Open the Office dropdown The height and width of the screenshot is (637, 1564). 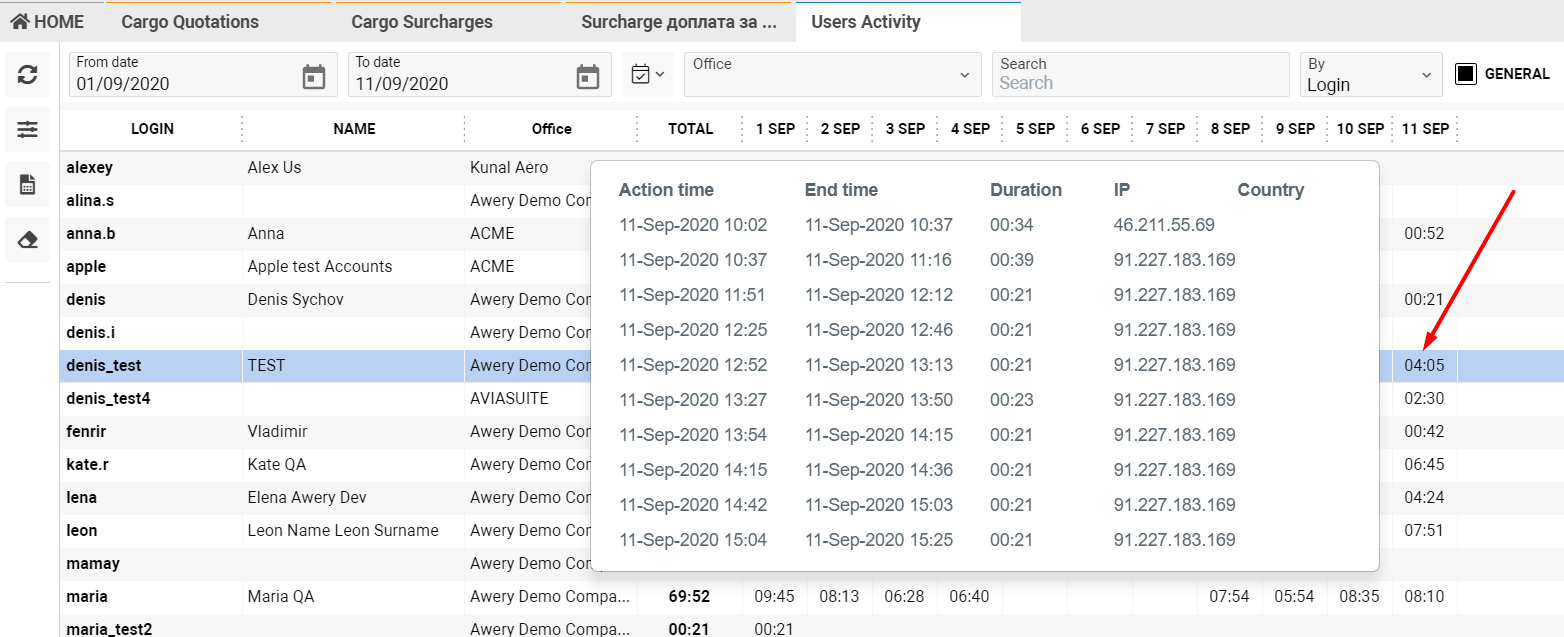click(x=830, y=74)
